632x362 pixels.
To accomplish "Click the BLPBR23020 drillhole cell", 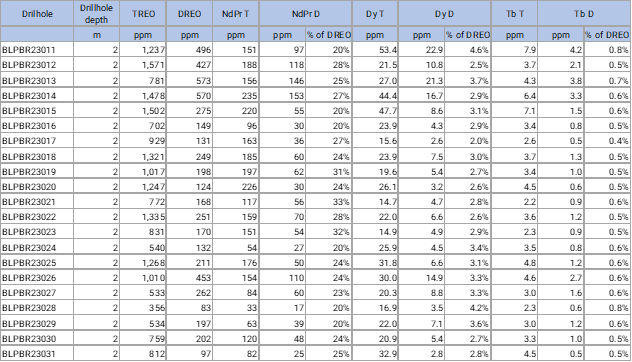I will pyautogui.click(x=37, y=187).
